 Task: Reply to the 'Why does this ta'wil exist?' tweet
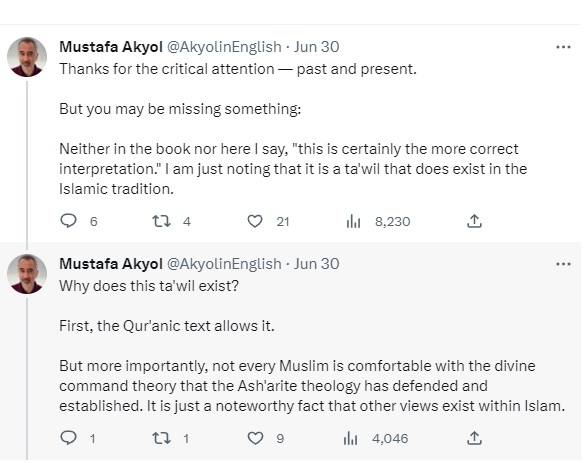click(x=69, y=438)
